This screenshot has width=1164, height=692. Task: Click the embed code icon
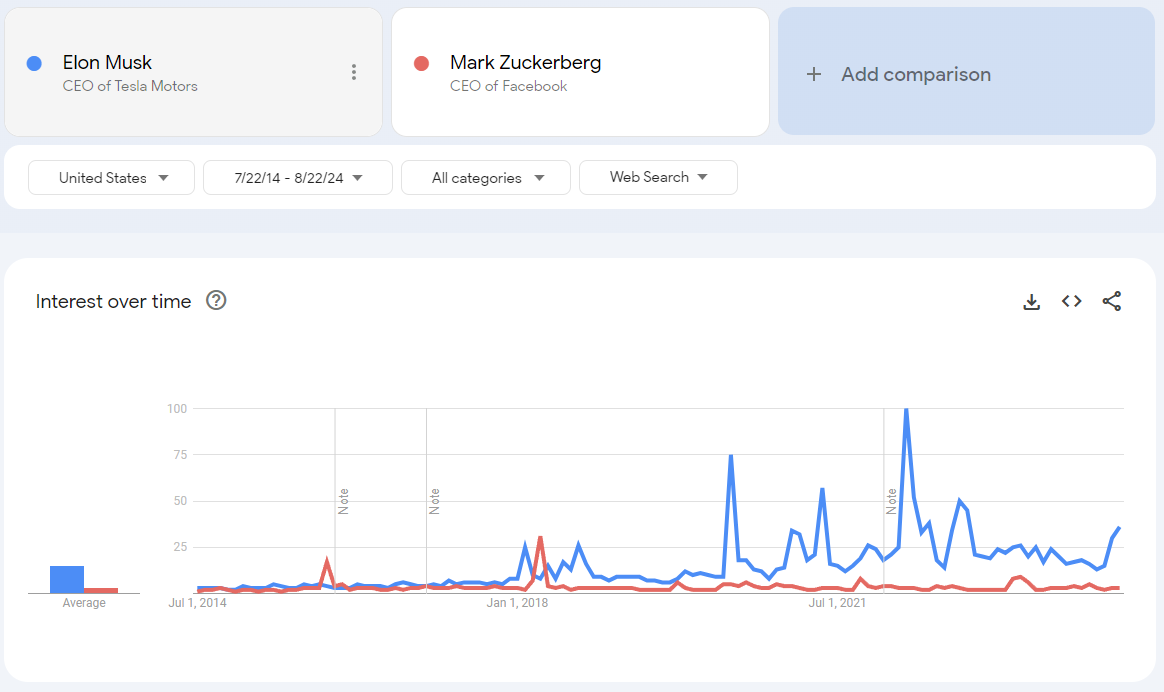point(1072,301)
